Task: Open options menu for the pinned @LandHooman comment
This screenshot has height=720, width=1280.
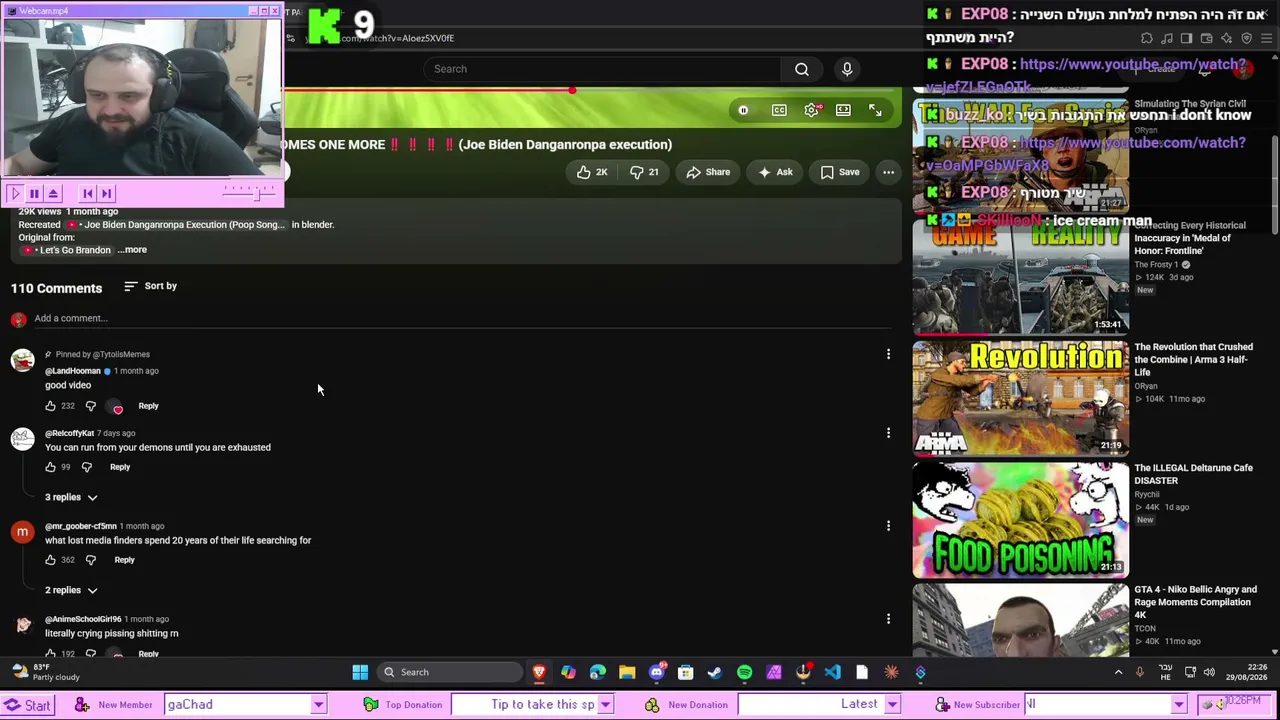Action: click(888, 354)
